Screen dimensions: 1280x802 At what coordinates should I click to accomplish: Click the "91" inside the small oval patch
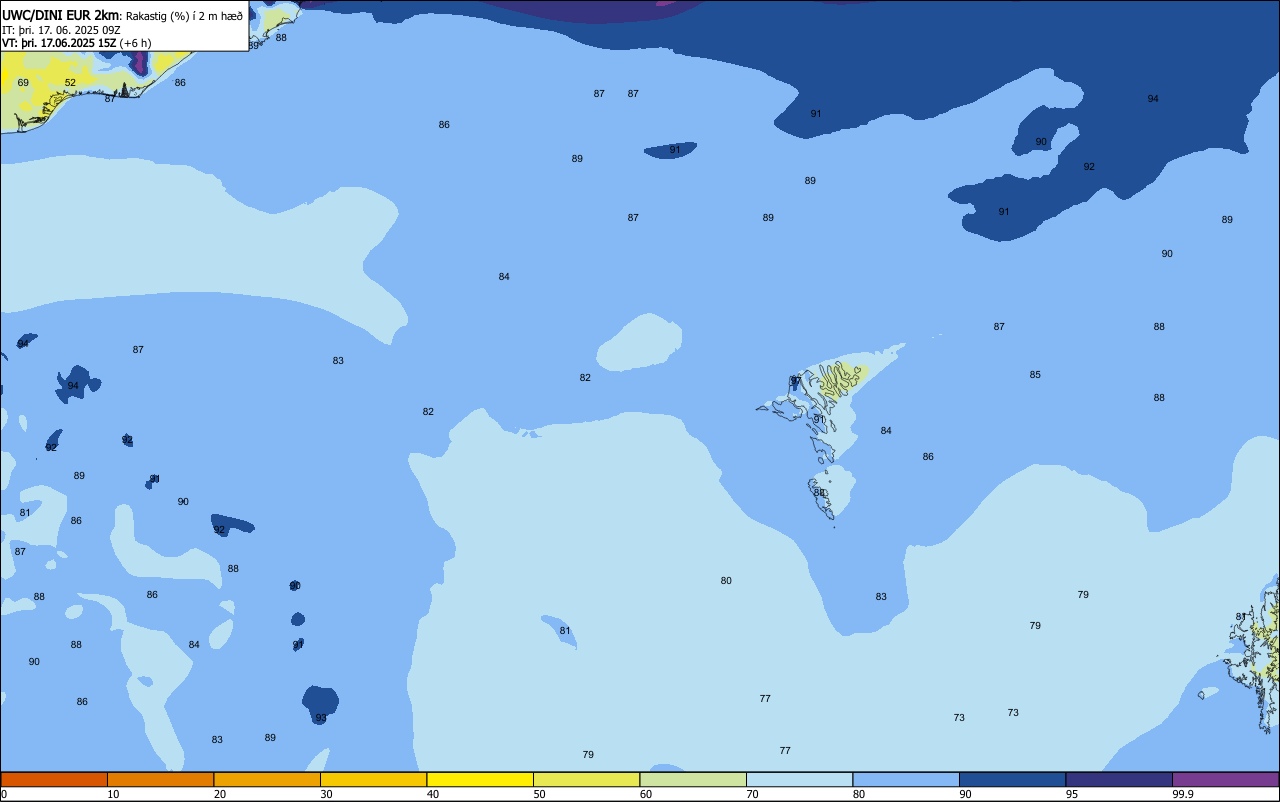click(x=675, y=150)
